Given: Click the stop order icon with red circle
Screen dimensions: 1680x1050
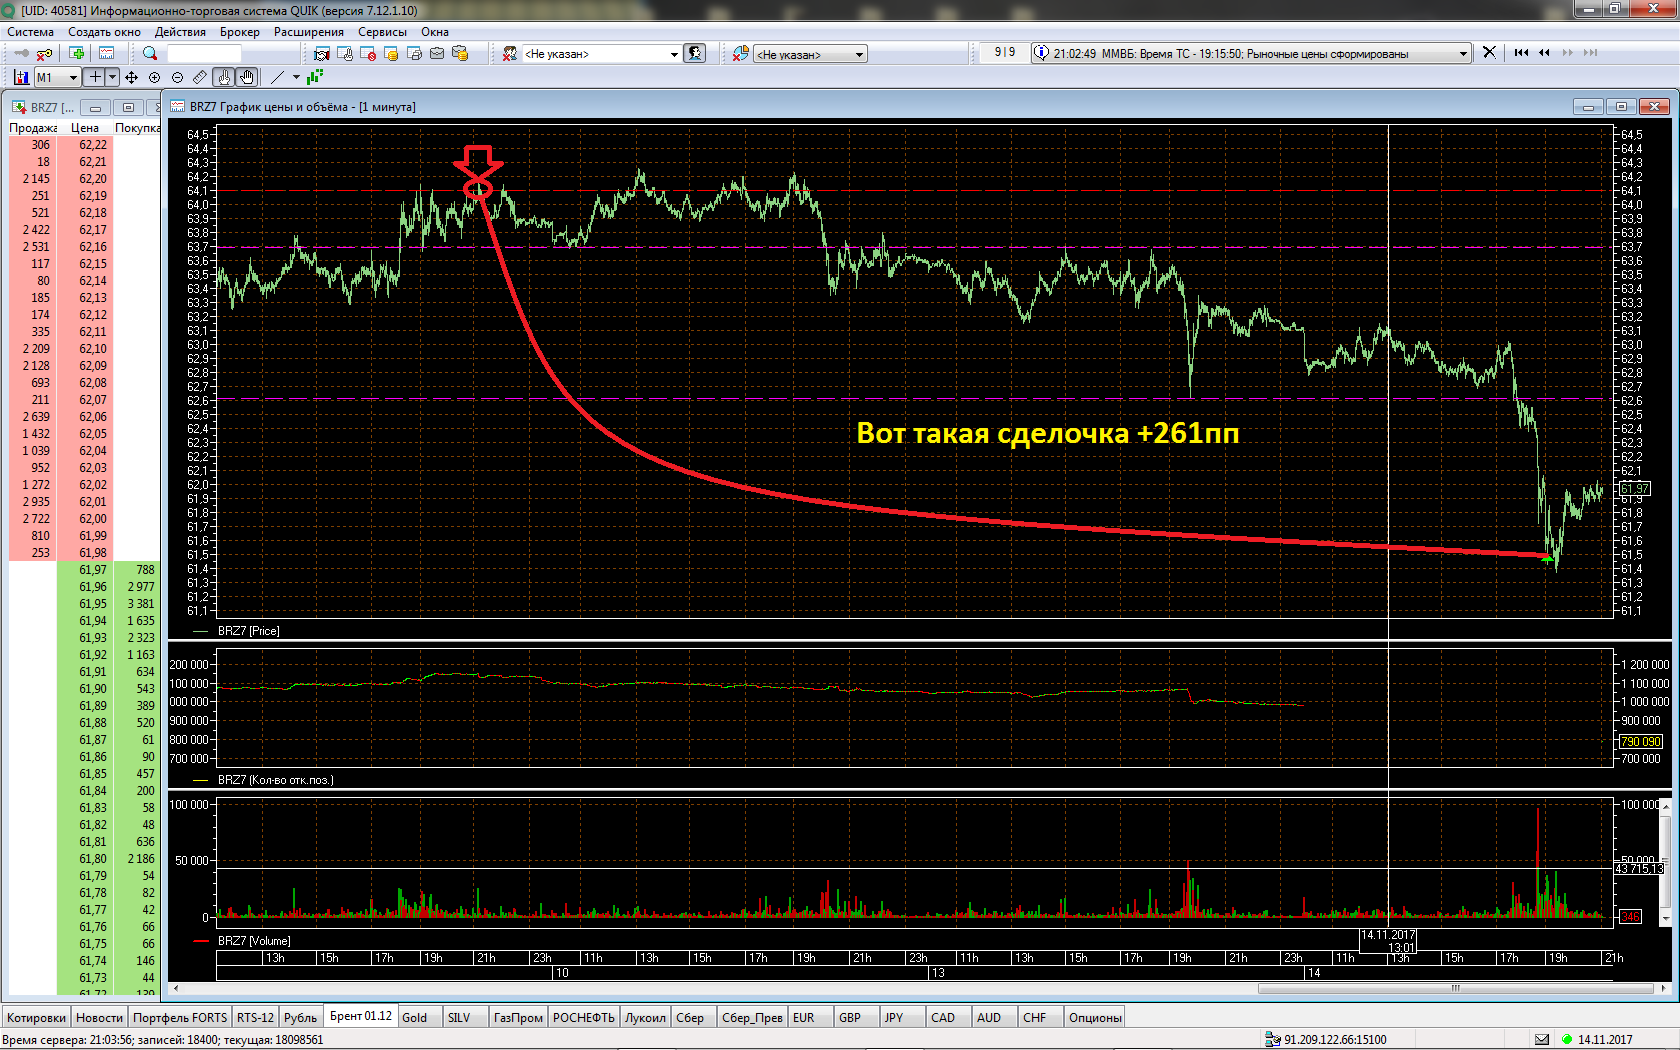Looking at the screenshot, I should click(x=368, y=53).
